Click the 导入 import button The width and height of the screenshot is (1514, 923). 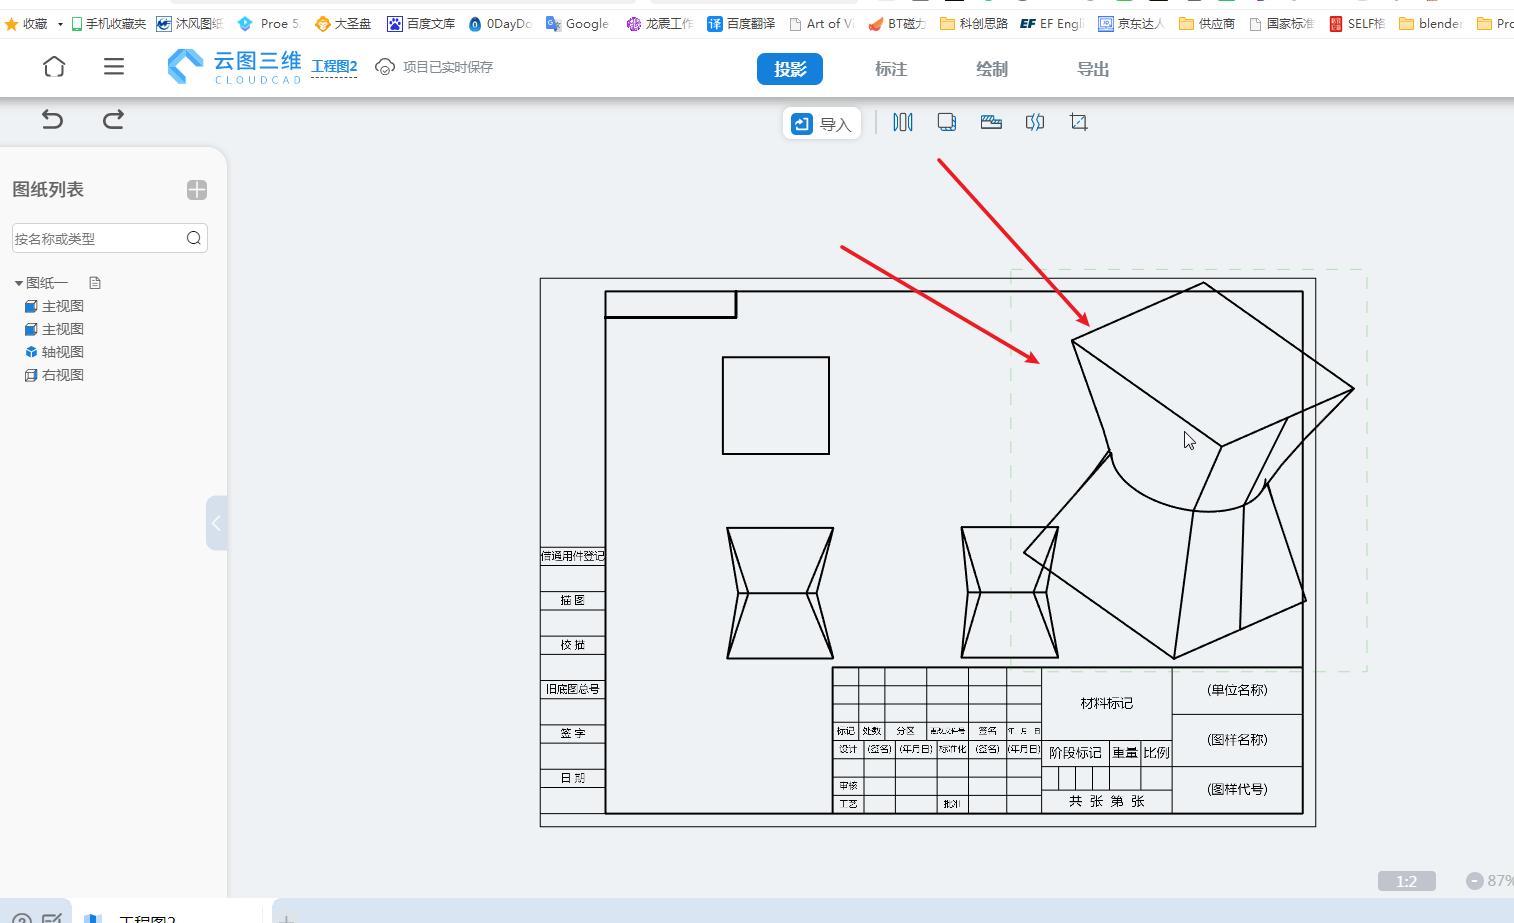pyautogui.click(x=822, y=124)
